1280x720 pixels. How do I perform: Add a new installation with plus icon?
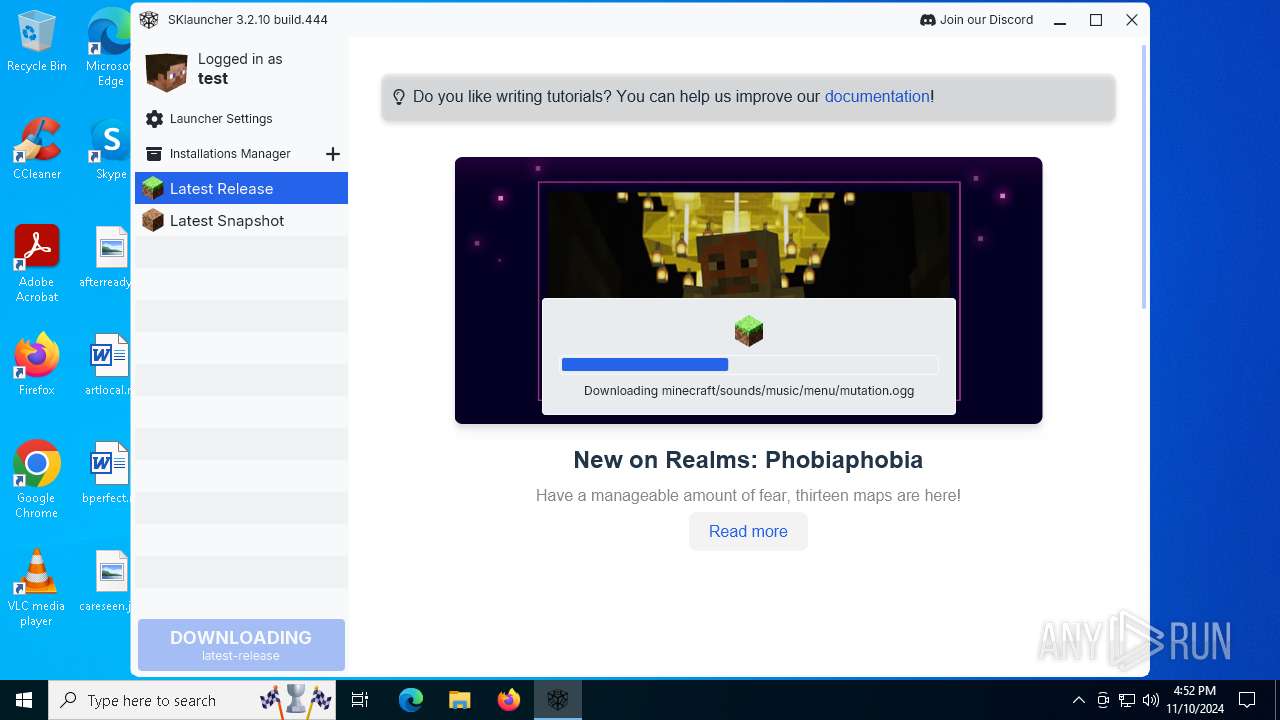(333, 154)
